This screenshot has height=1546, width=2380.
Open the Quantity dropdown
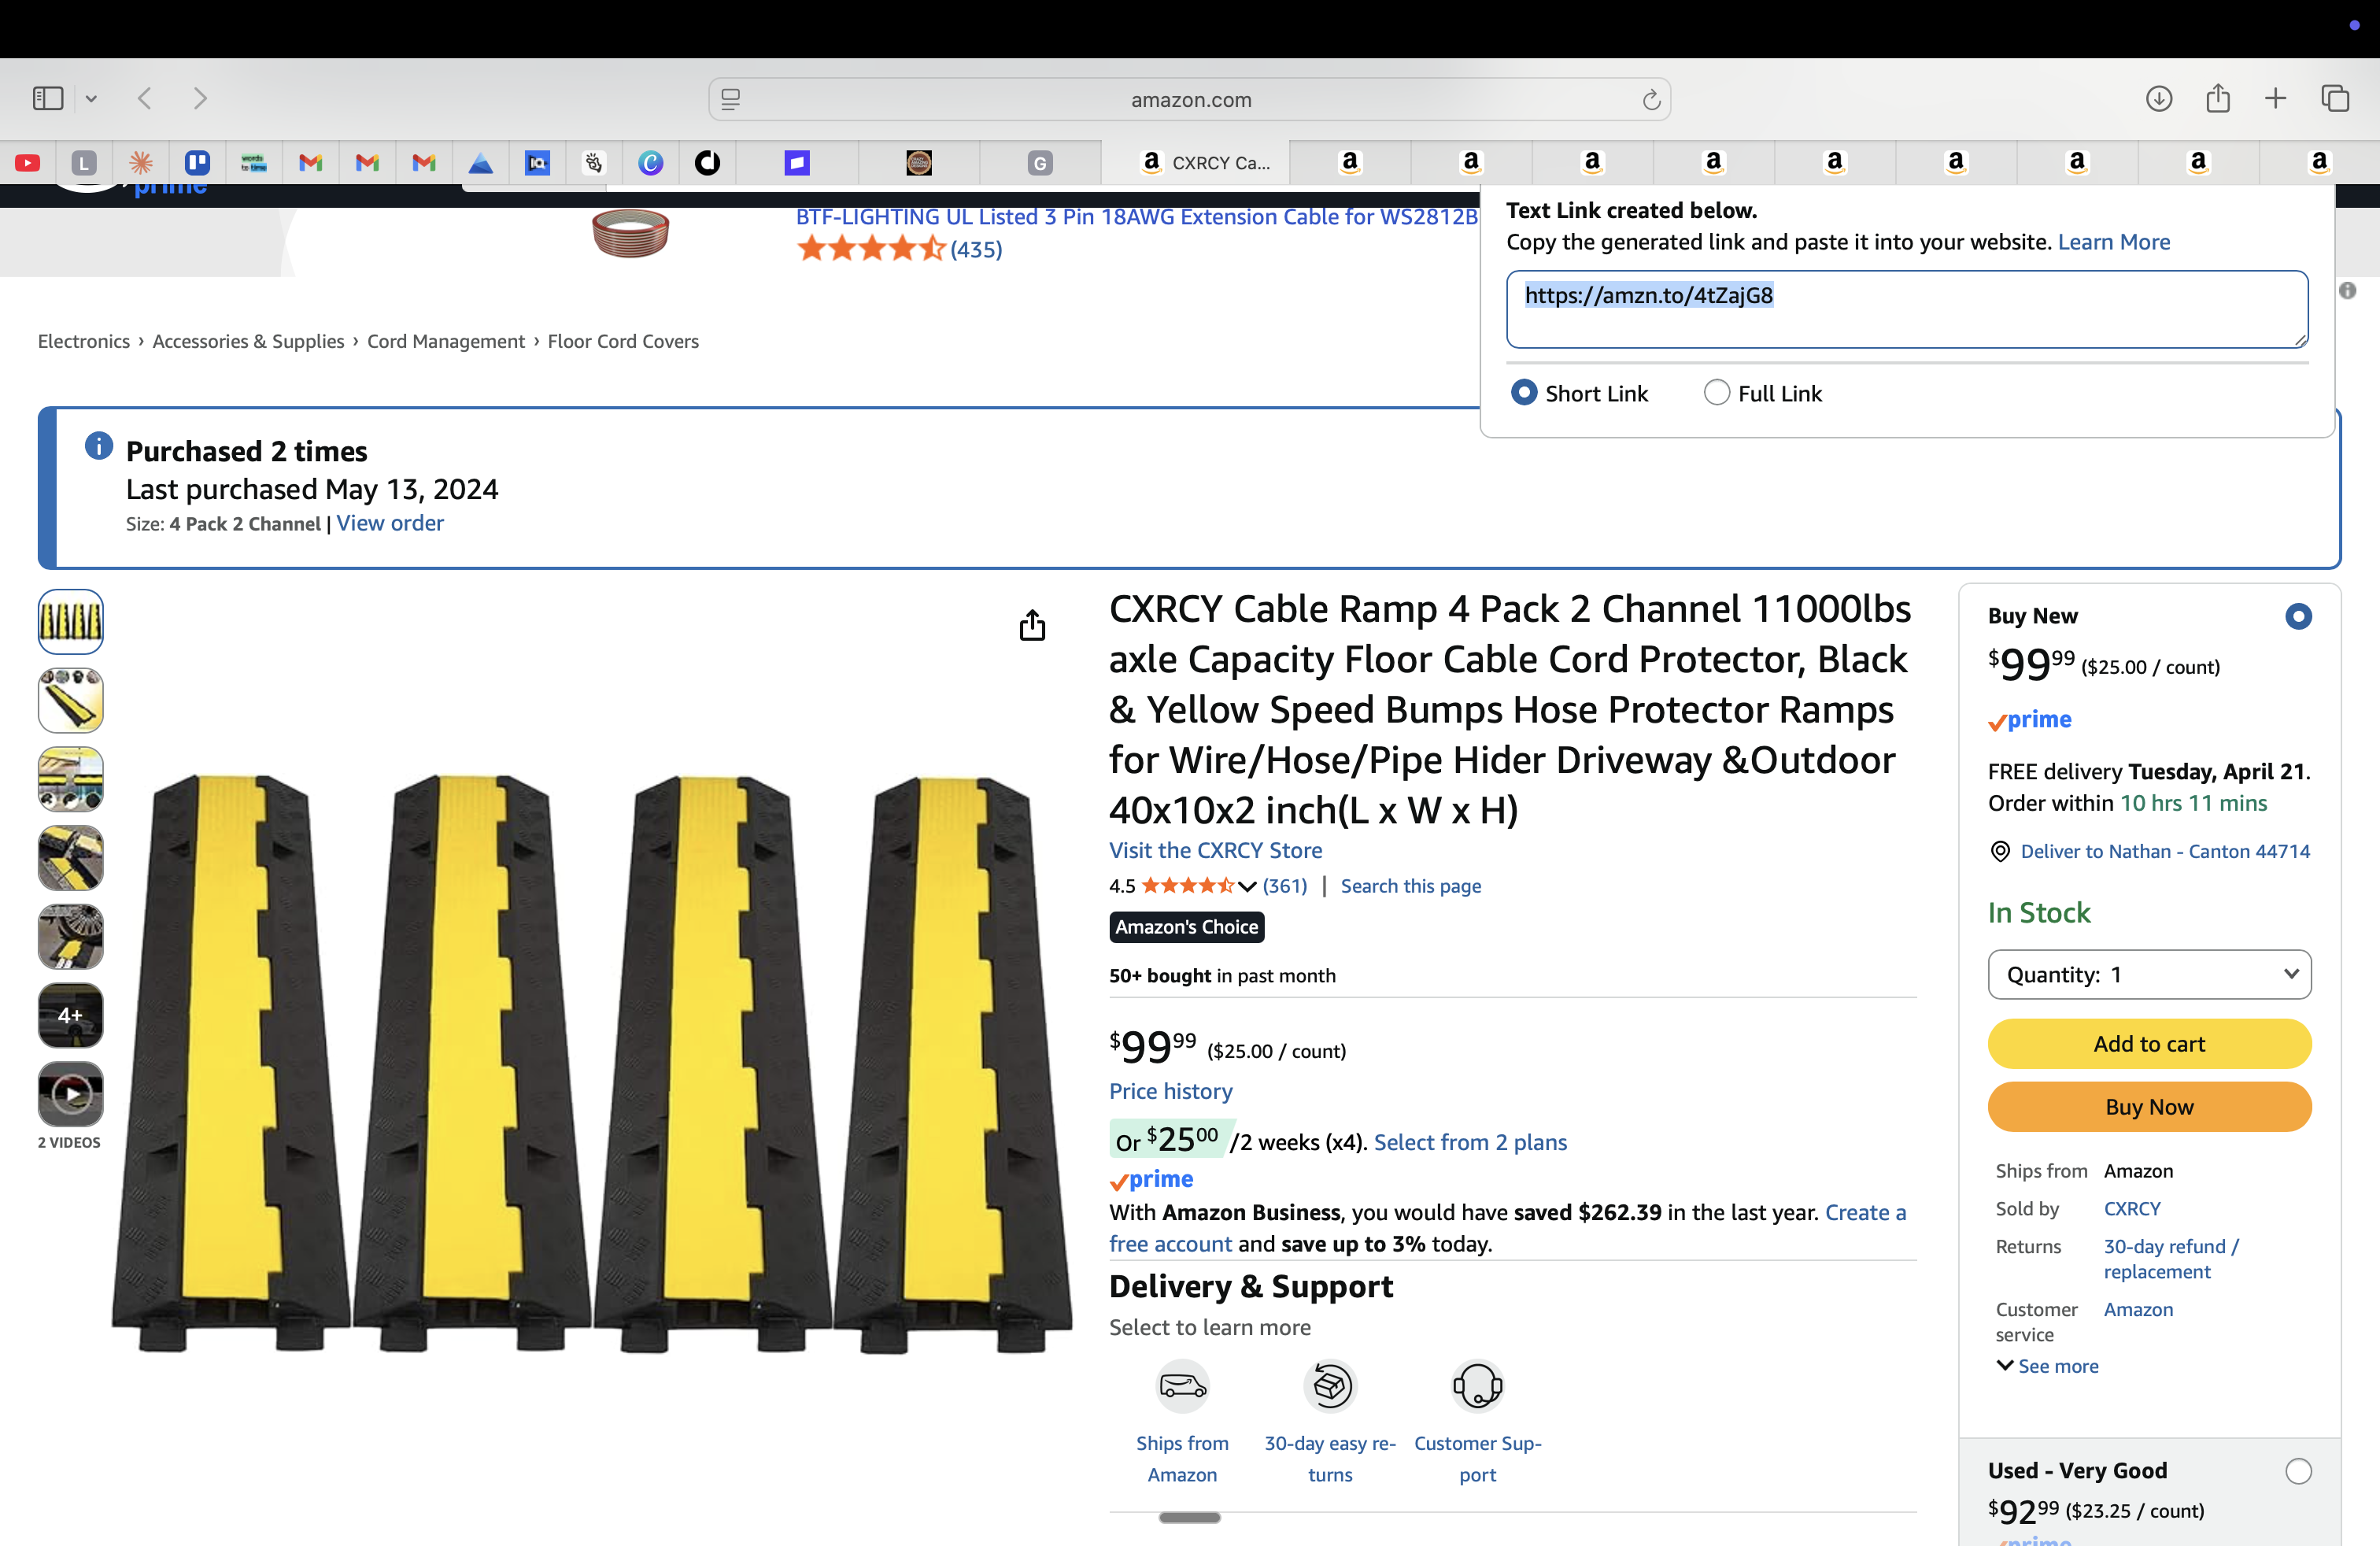[x=2149, y=974]
